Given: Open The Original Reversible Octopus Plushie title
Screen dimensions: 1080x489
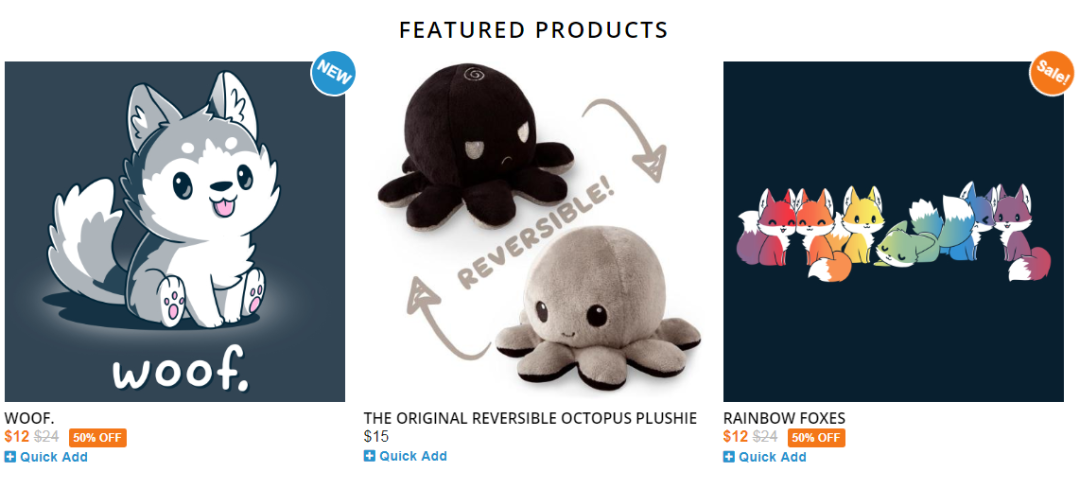Looking at the screenshot, I should (530, 418).
